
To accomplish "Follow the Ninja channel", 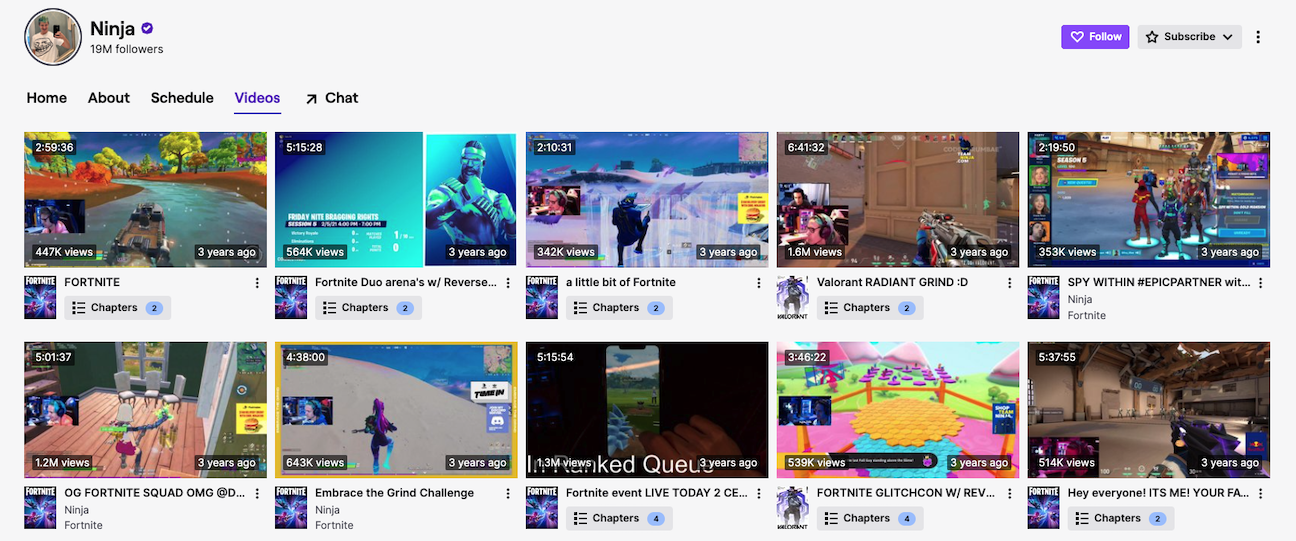I will pyautogui.click(x=1095, y=37).
